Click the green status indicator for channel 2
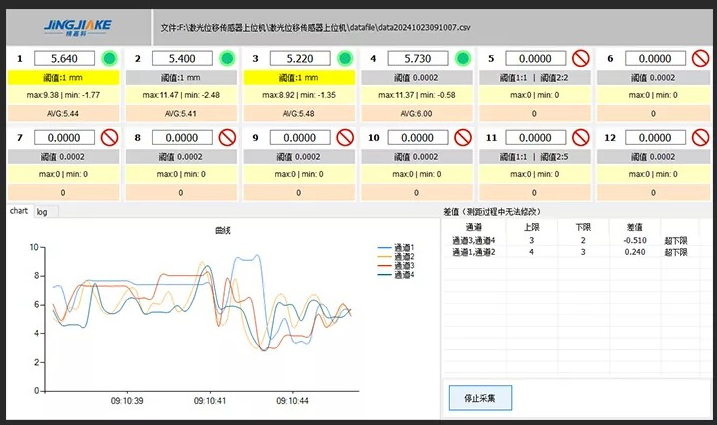The image size is (717, 425). point(227,59)
